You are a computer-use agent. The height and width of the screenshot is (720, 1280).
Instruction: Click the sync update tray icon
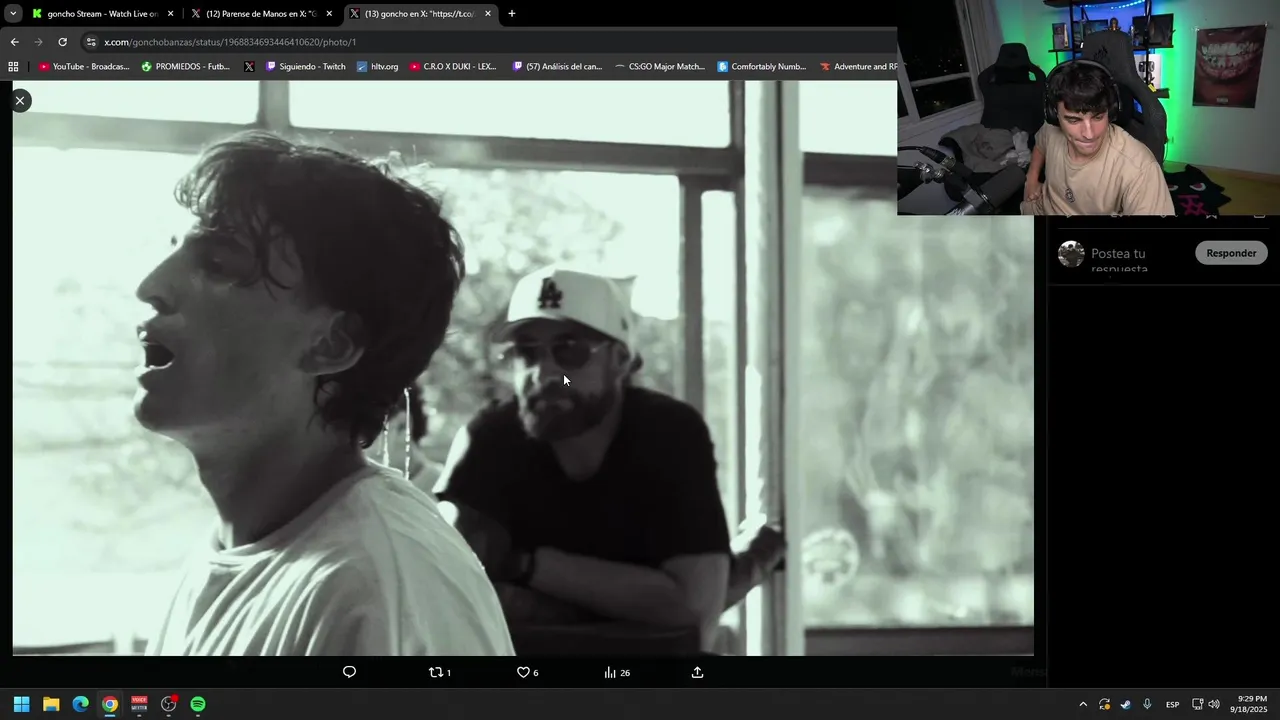(x=1104, y=704)
